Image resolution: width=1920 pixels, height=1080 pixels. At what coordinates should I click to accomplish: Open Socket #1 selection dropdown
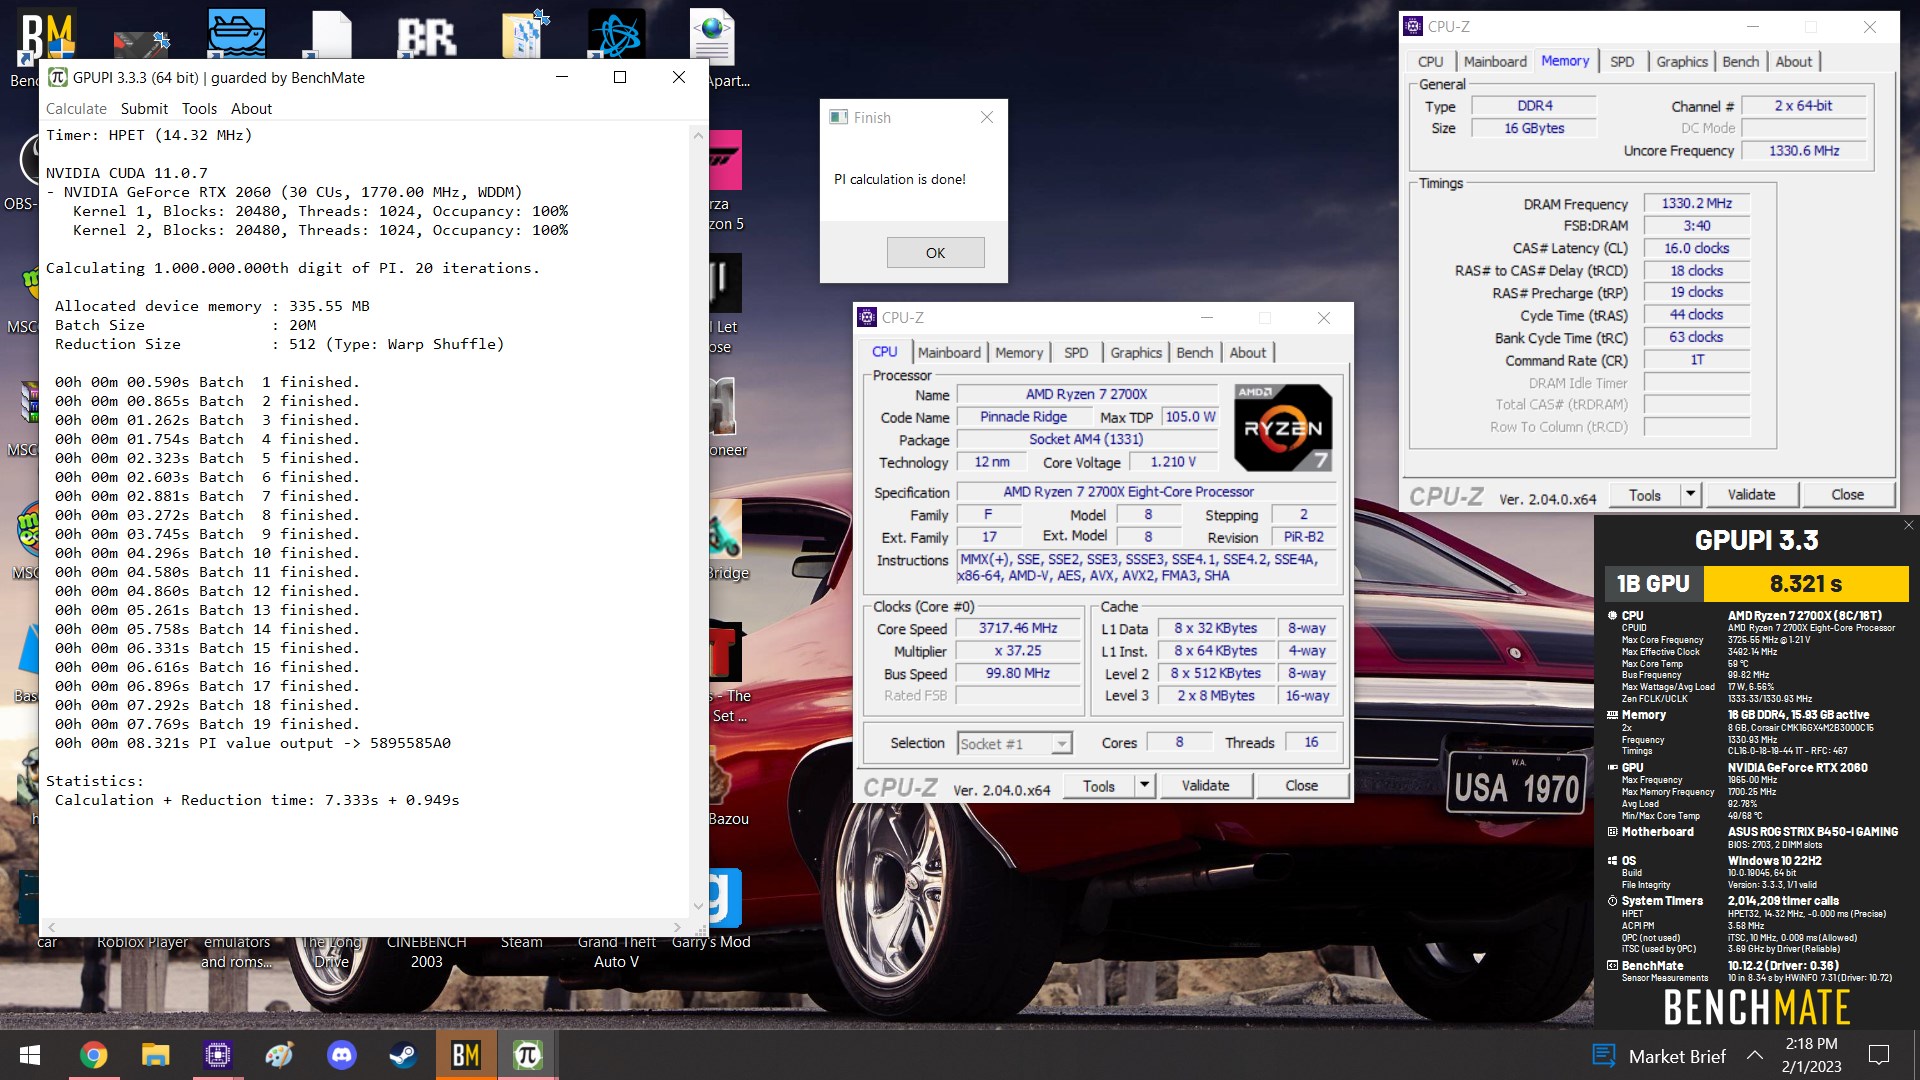point(1014,743)
